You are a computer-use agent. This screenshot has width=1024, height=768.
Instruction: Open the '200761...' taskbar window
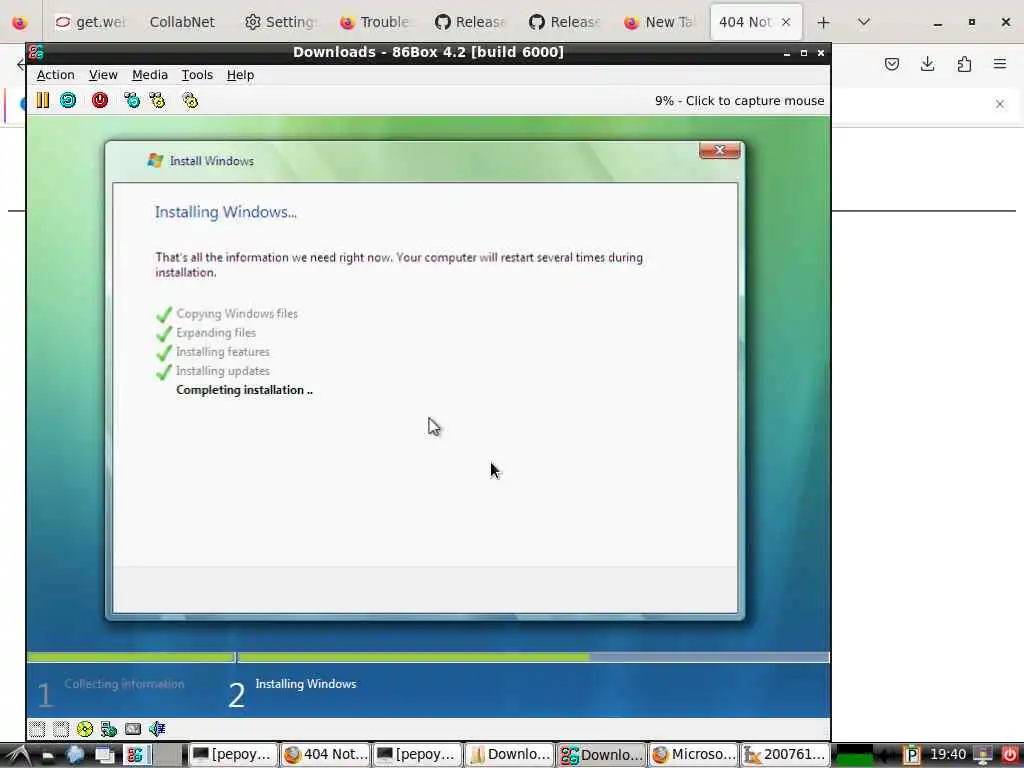[785, 755]
